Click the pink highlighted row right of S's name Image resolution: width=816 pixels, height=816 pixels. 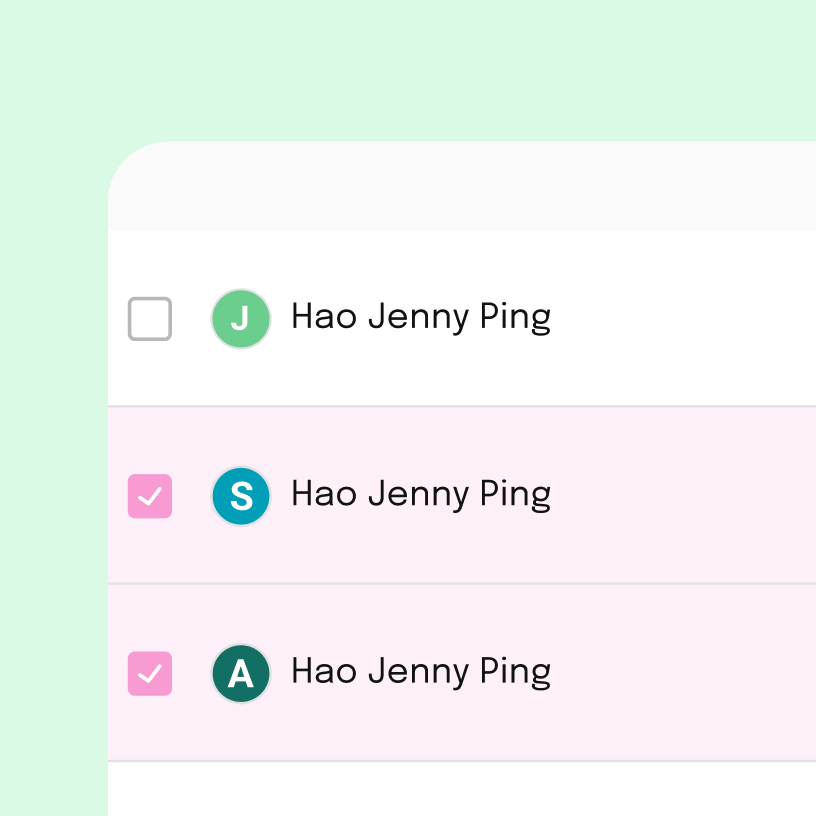690,496
